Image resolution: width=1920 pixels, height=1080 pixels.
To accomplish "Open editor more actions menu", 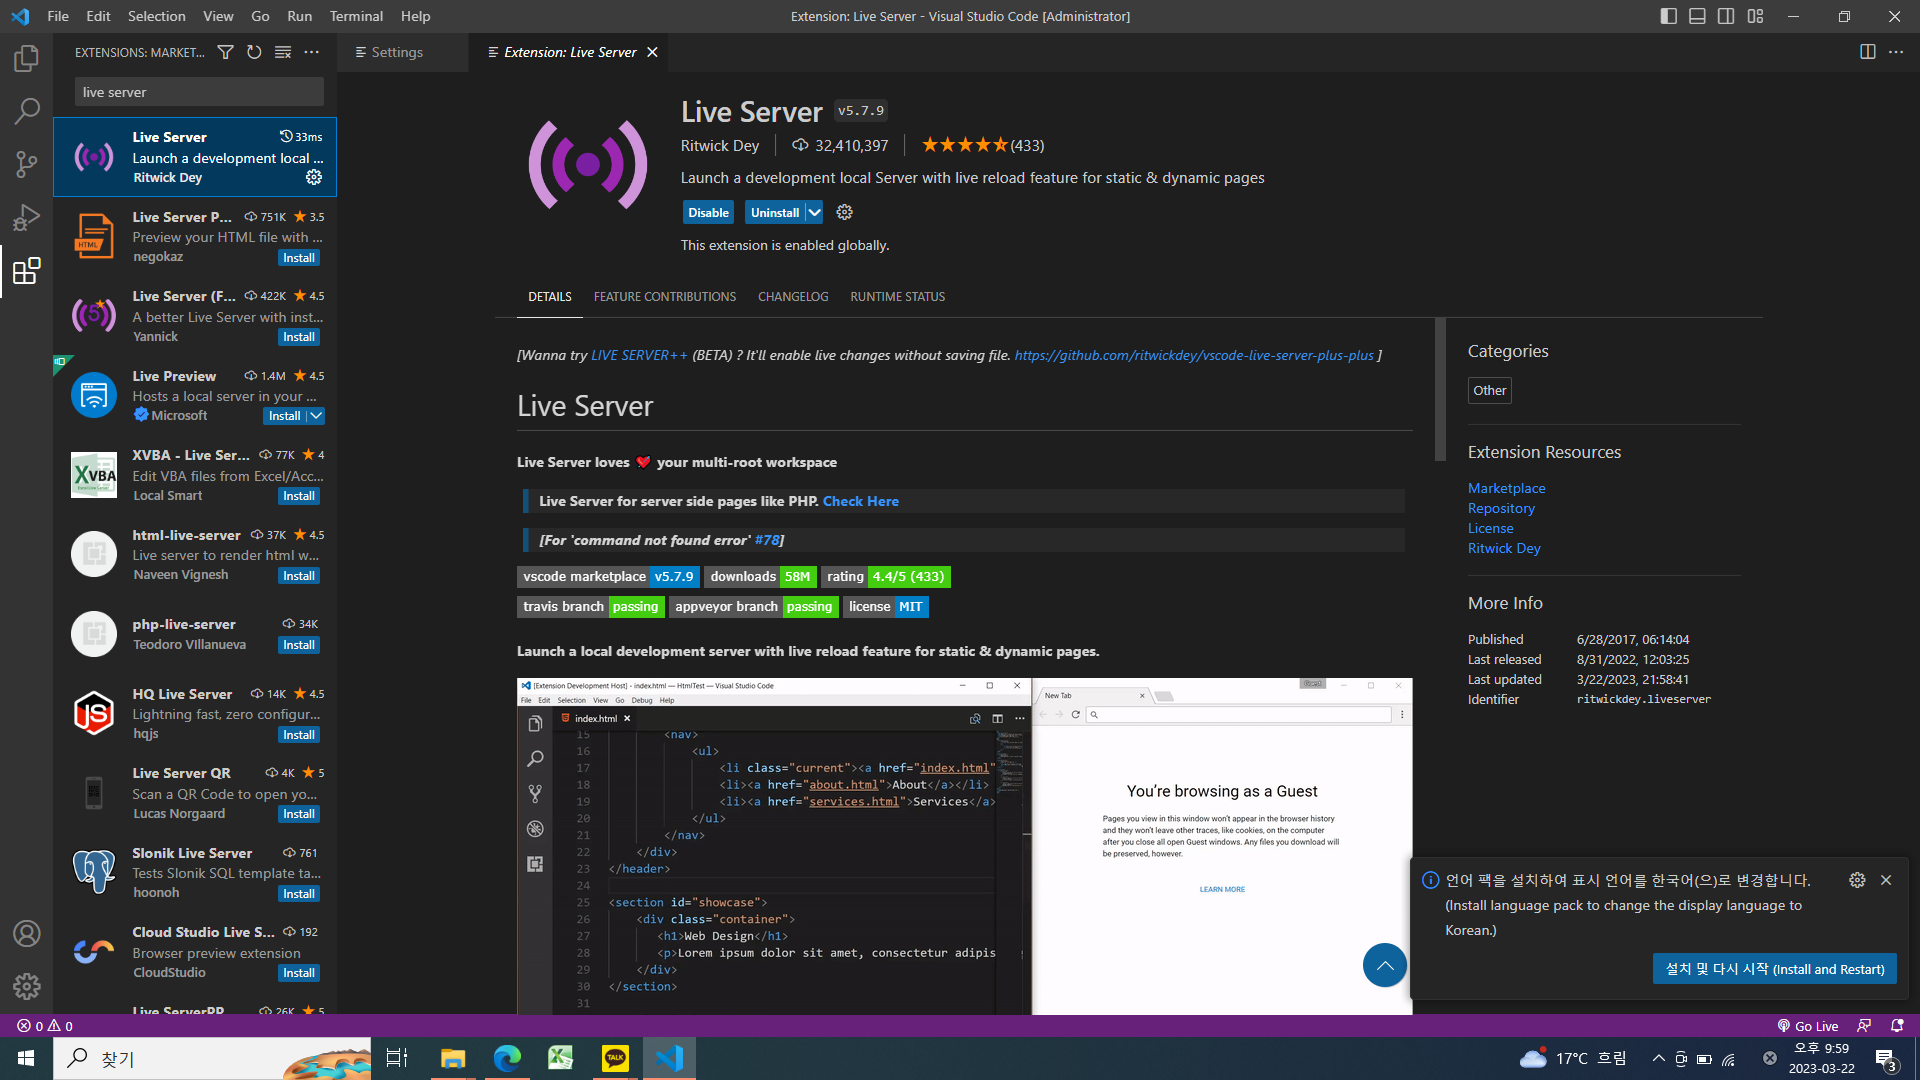I will pyautogui.click(x=1896, y=52).
